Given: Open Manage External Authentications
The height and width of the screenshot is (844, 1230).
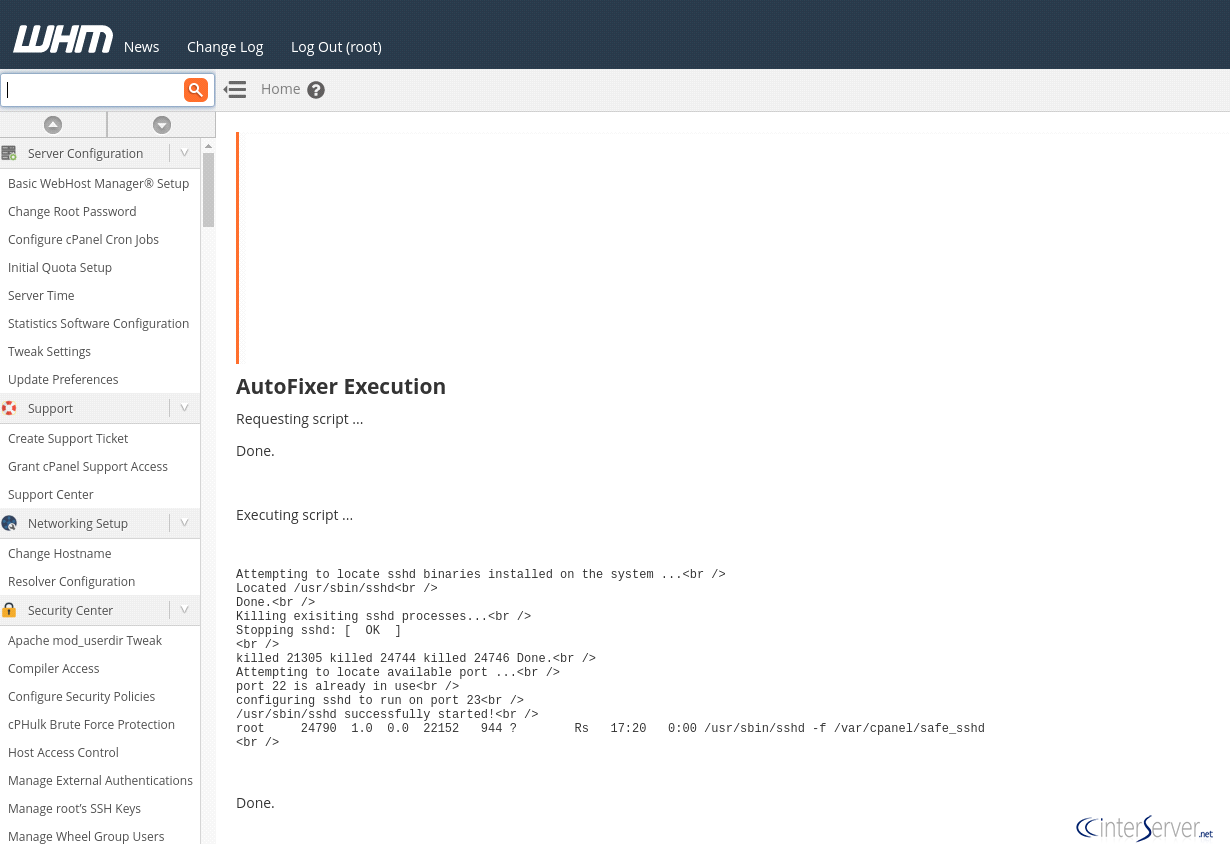Looking at the screenshot, I should point(100,780).
